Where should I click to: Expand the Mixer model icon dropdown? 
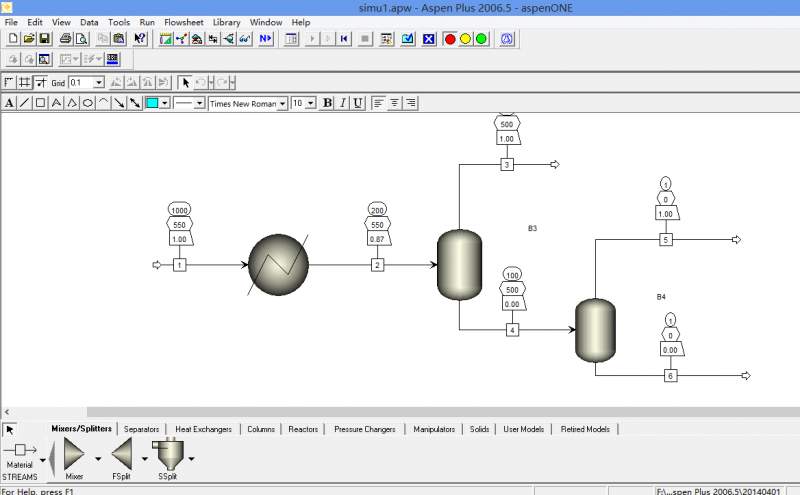[x=97, y=459]
